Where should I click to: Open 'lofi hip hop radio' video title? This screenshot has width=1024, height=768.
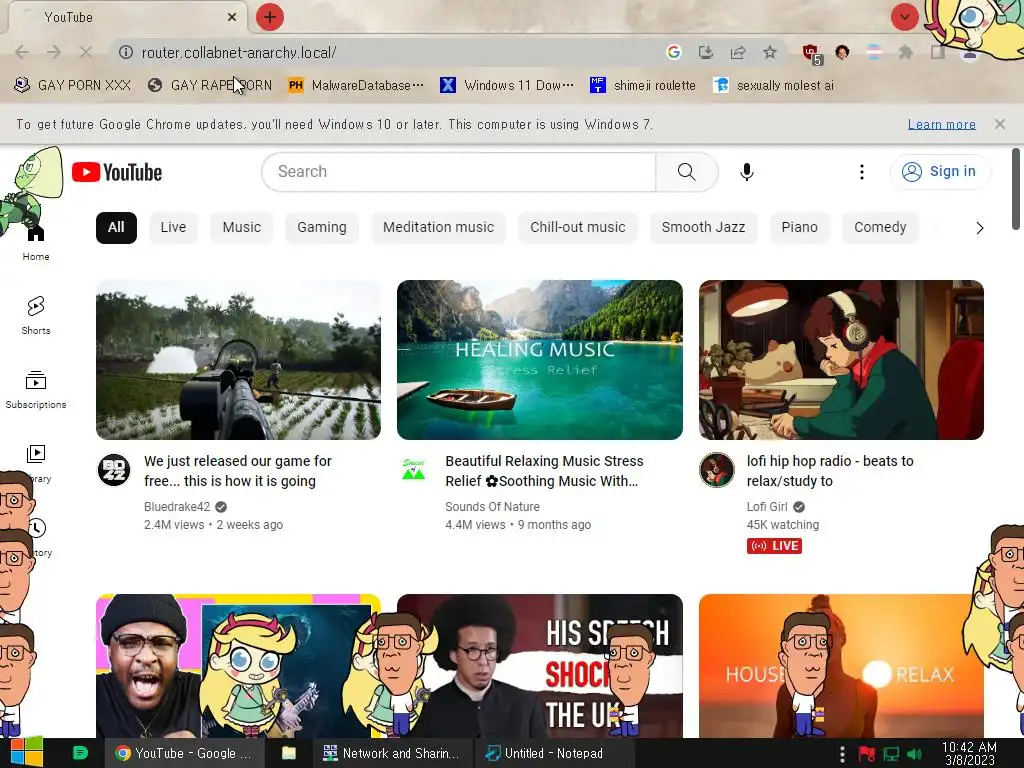click(830, 471)
